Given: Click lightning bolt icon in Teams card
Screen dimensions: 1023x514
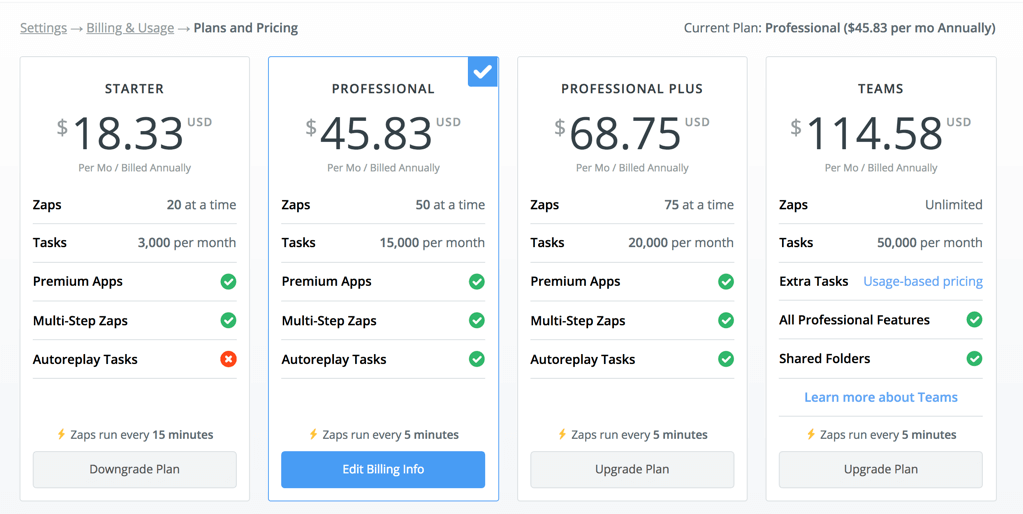Looking at the screenshot, I should click(x=811, y=434).
